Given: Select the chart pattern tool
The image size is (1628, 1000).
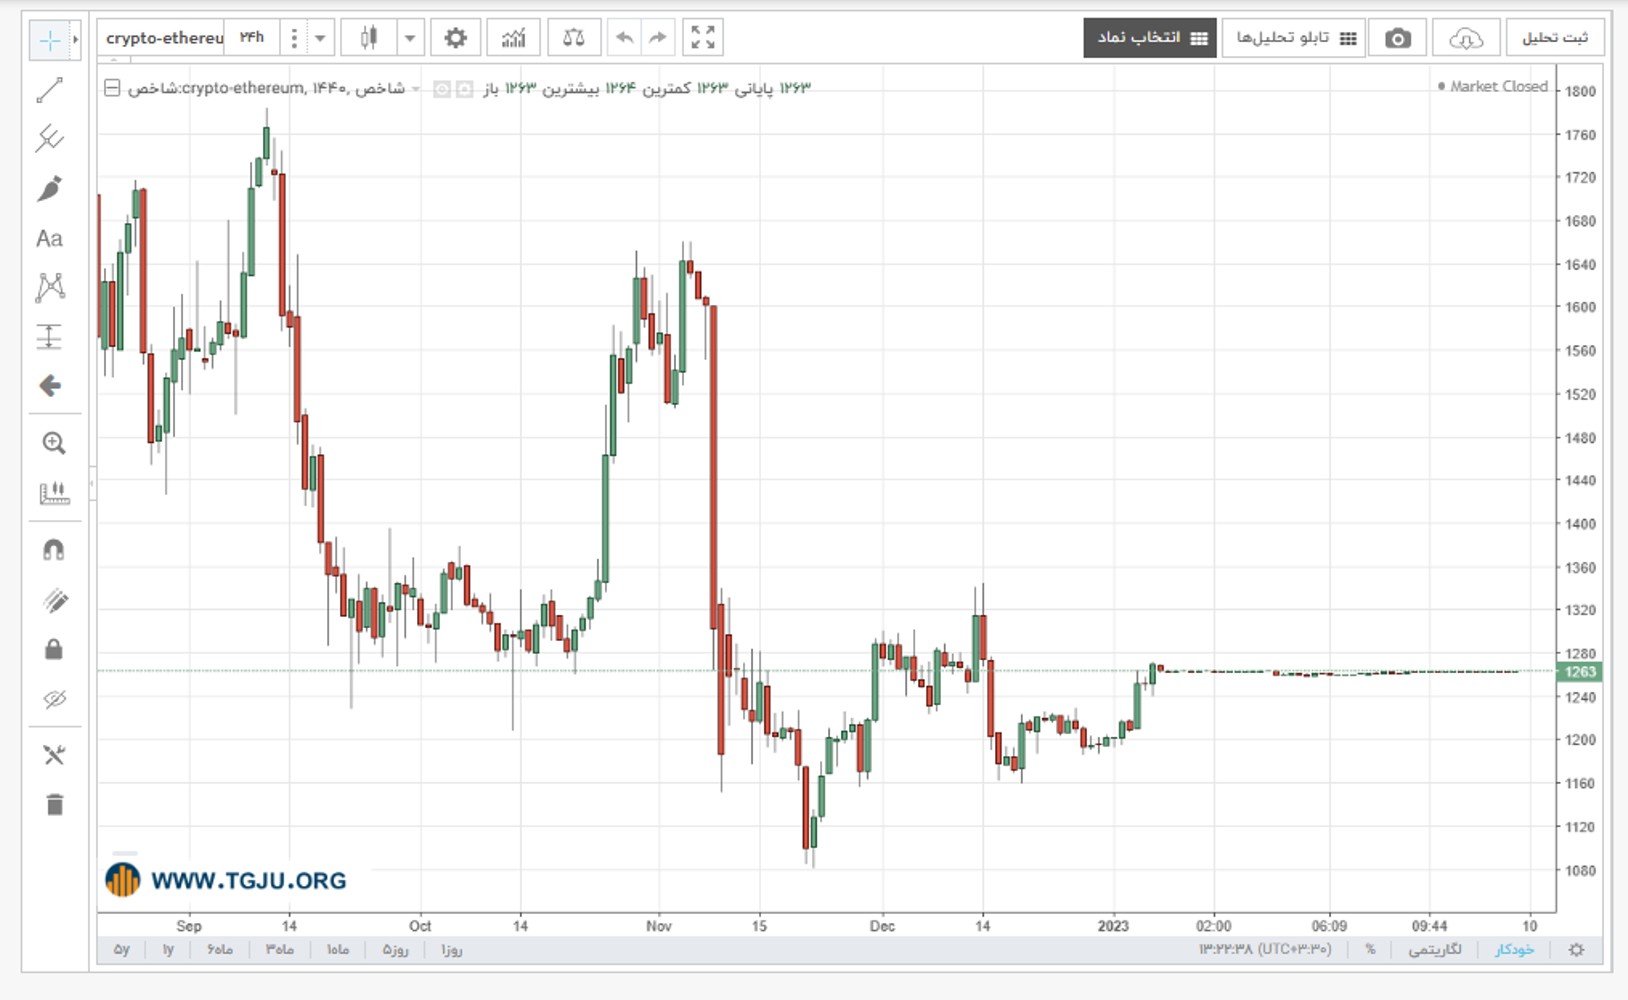Looking at the screenshot, I should click(x=49, y=288).
